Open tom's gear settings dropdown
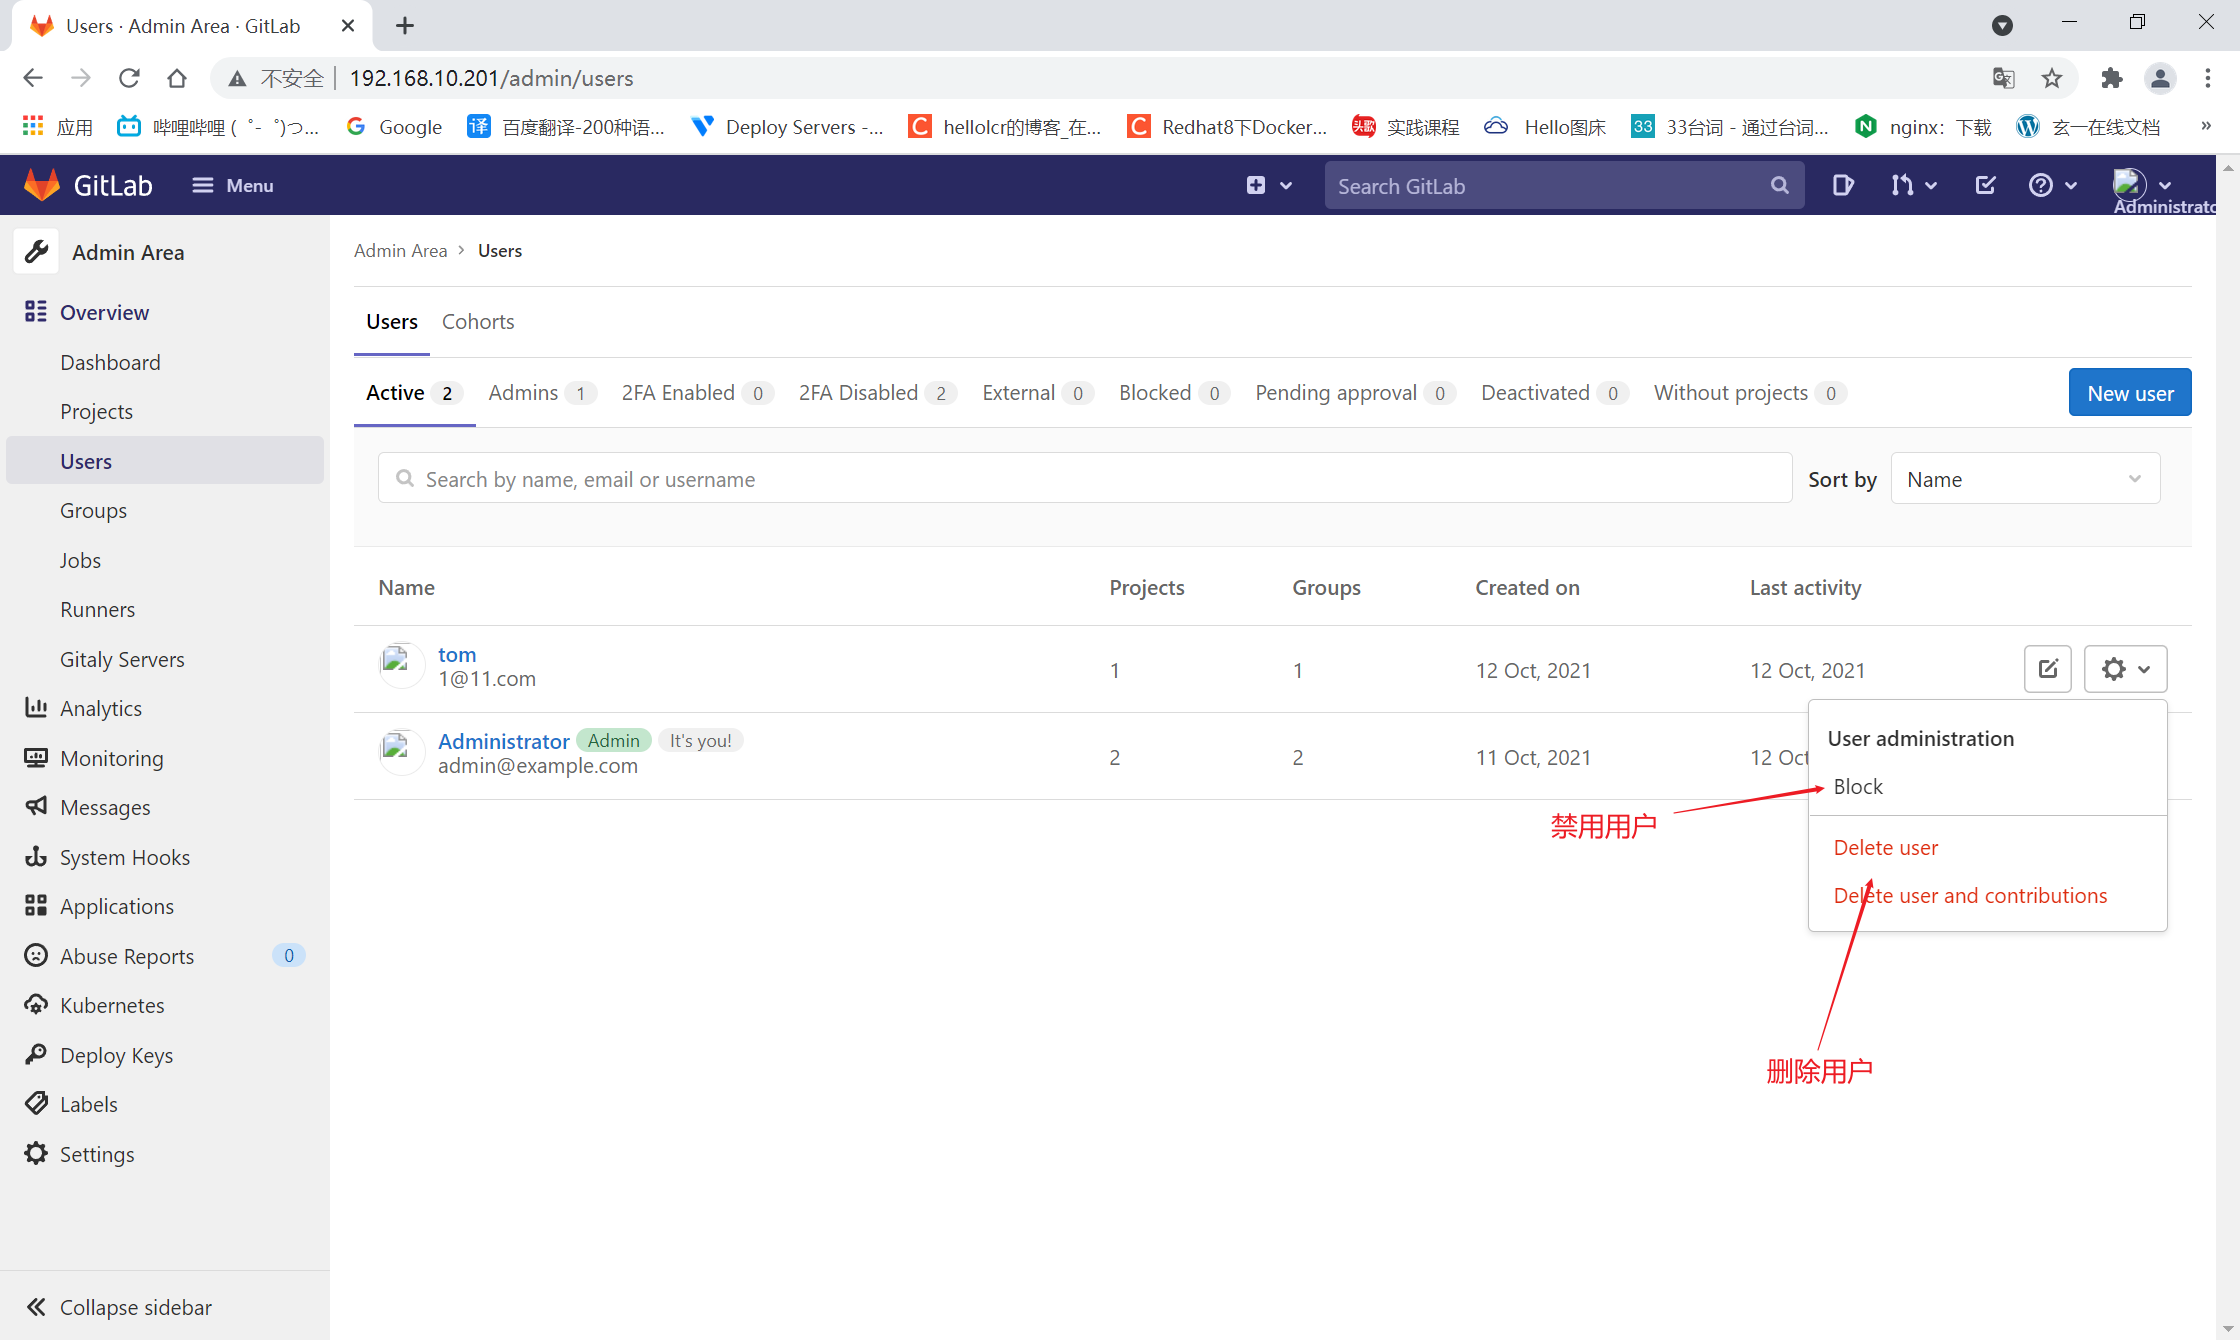 tap(2125, 669)
